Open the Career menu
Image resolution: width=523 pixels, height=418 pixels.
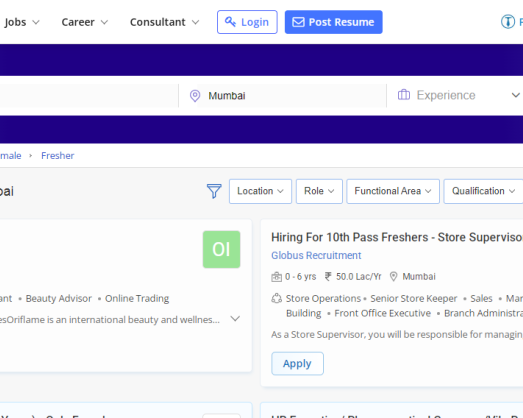85,22
